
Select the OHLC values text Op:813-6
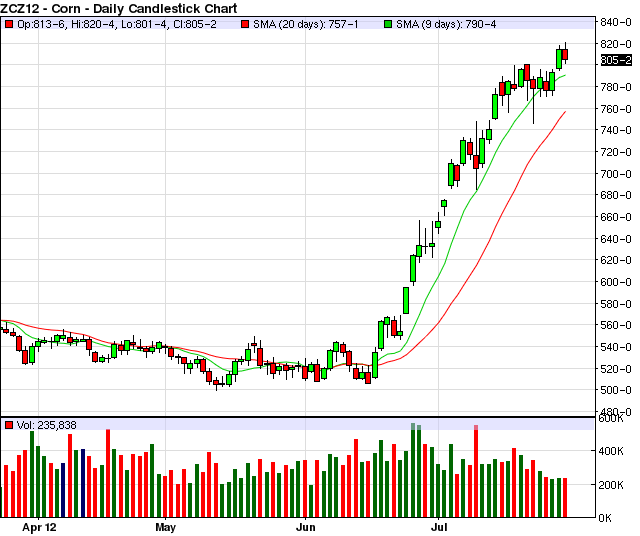tap(42, 24)
